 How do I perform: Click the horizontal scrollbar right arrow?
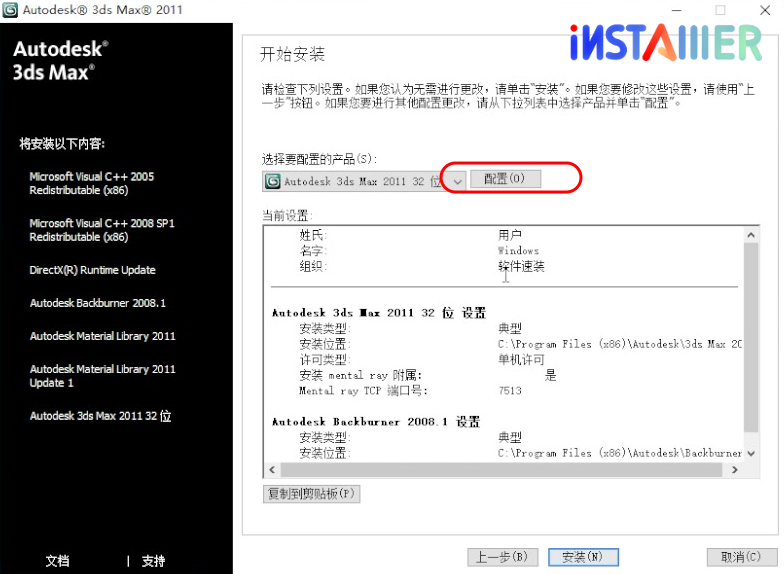(734, 470)
